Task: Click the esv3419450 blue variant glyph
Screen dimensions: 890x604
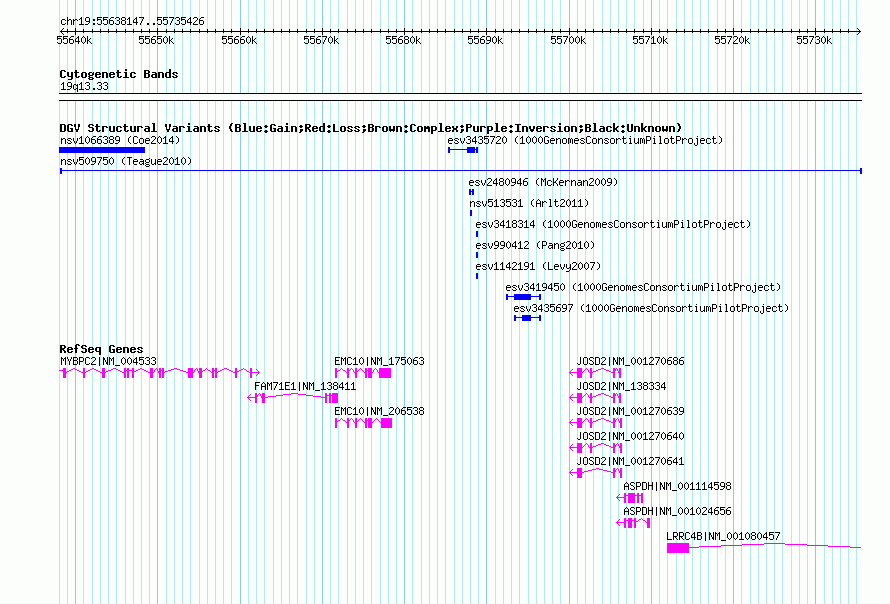Action: [523, 297]
